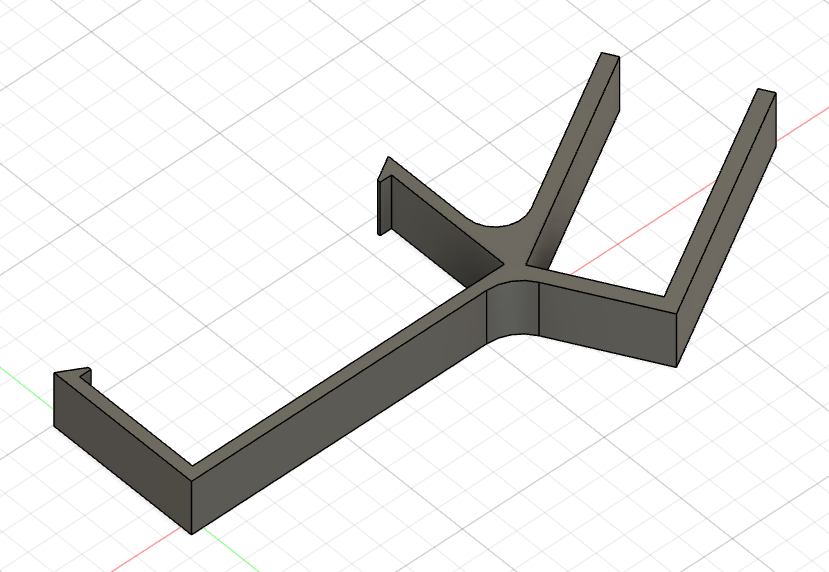The image size is (829, 572).
Task: Select the top end of the middle prong
Action: [608, 57]
